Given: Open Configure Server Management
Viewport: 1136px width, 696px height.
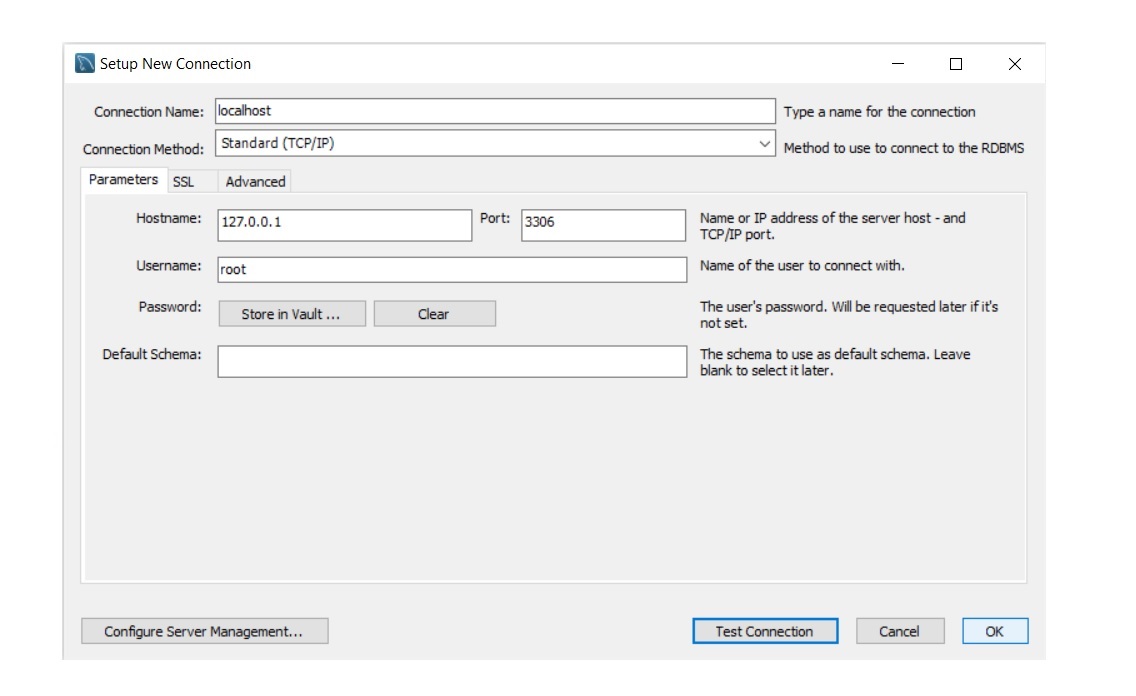Looking at the screenshot, I should click(x=204, y=632).
